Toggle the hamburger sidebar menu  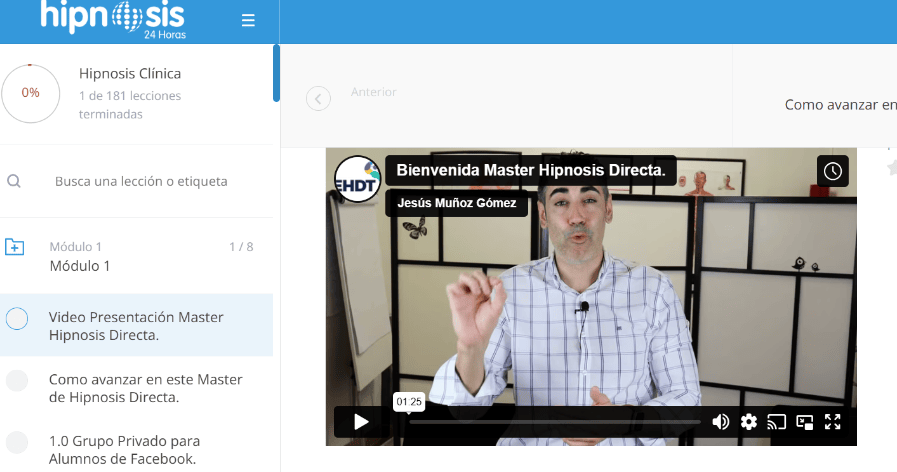pos(248,20)
